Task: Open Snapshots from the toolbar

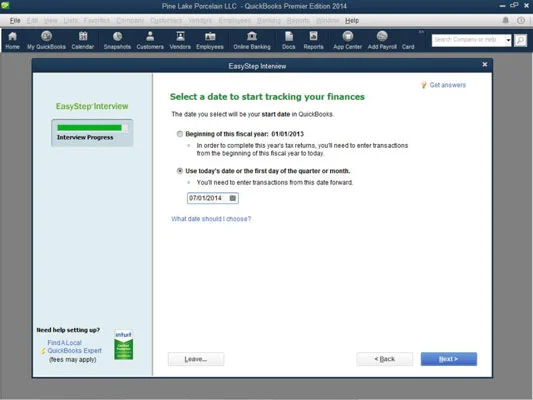Action: 117,40
